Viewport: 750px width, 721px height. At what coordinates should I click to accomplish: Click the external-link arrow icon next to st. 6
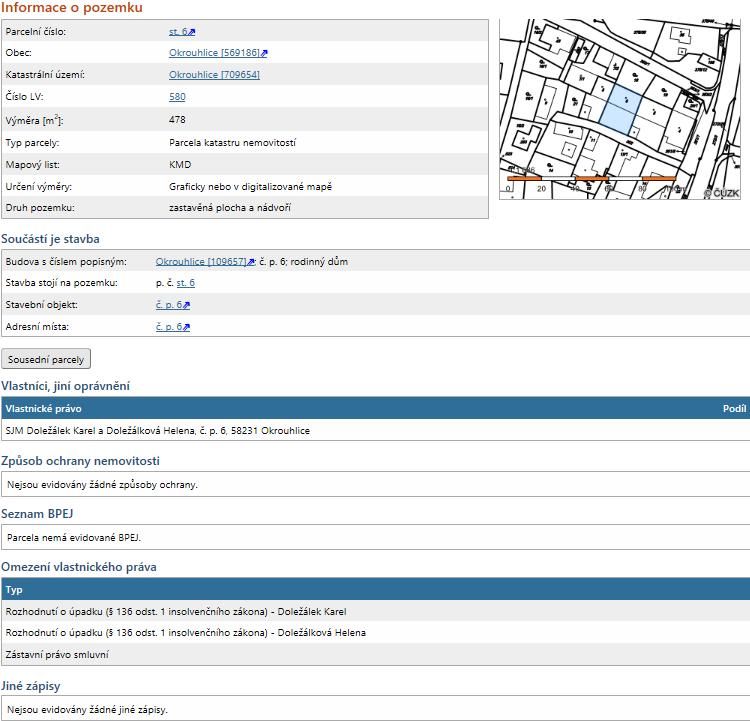192,32
